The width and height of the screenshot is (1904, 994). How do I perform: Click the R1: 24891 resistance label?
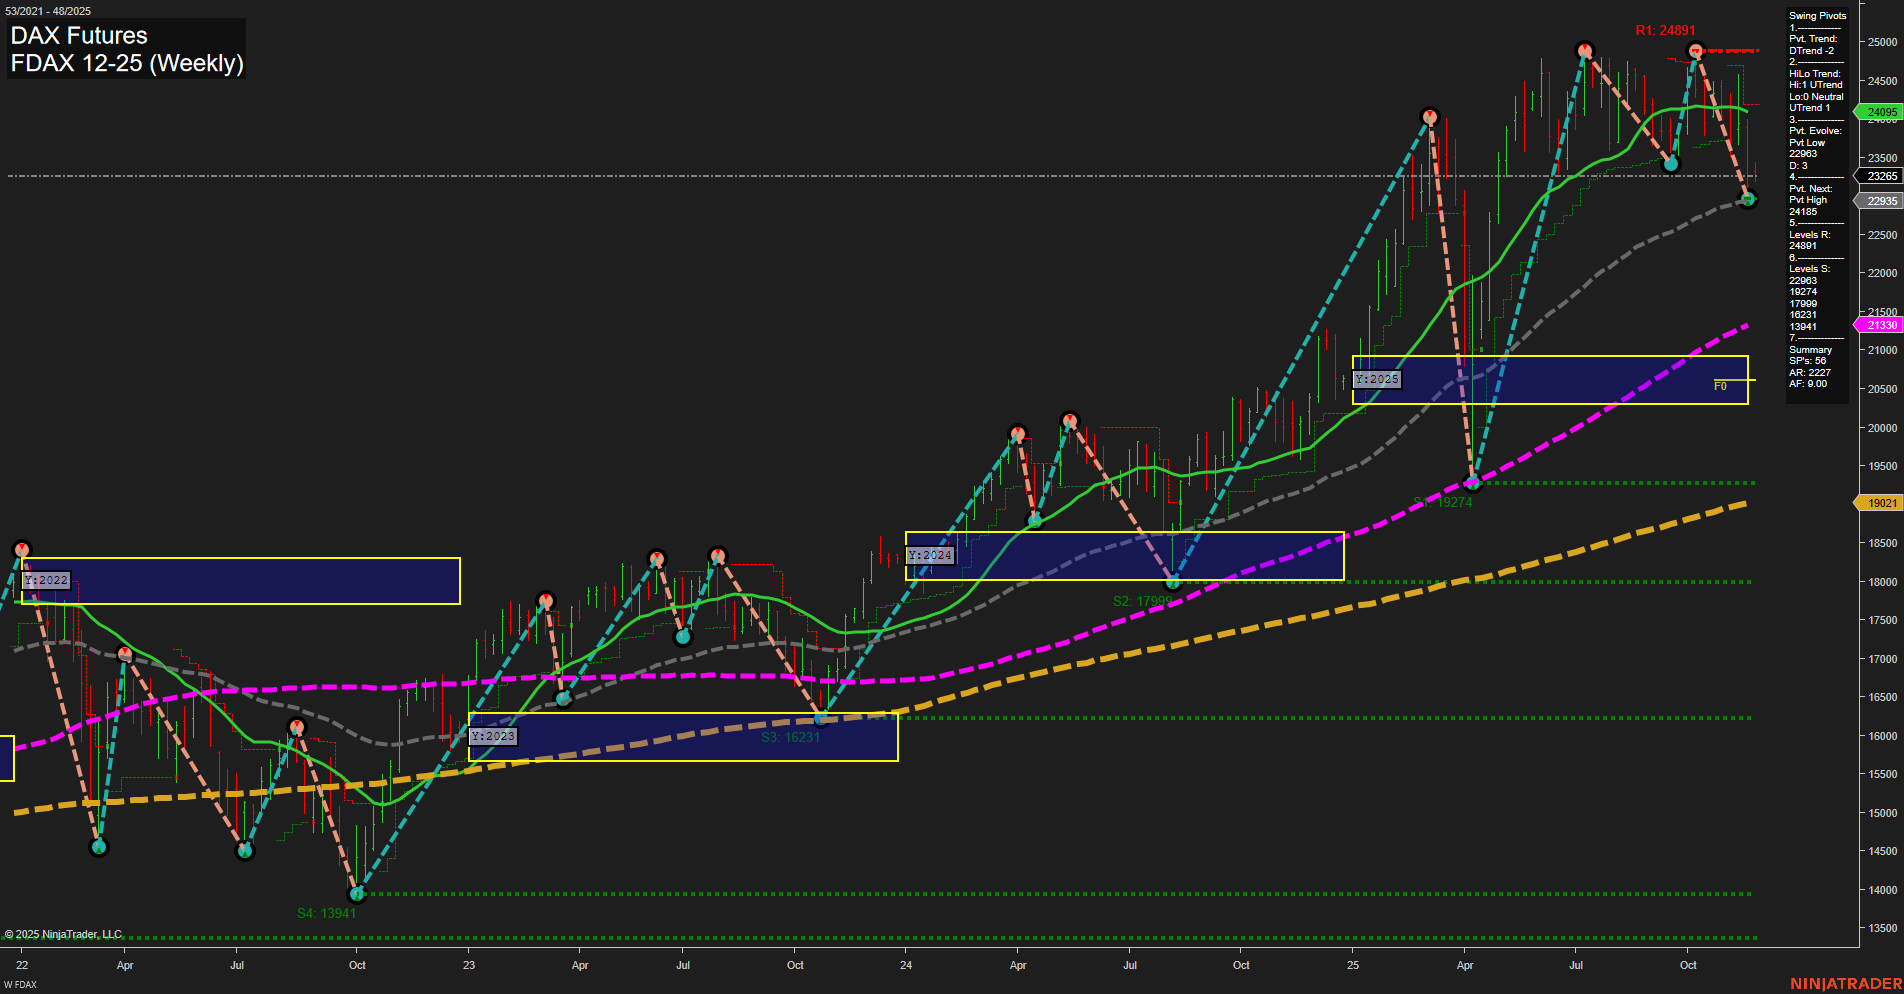(x=1664, y=31)
